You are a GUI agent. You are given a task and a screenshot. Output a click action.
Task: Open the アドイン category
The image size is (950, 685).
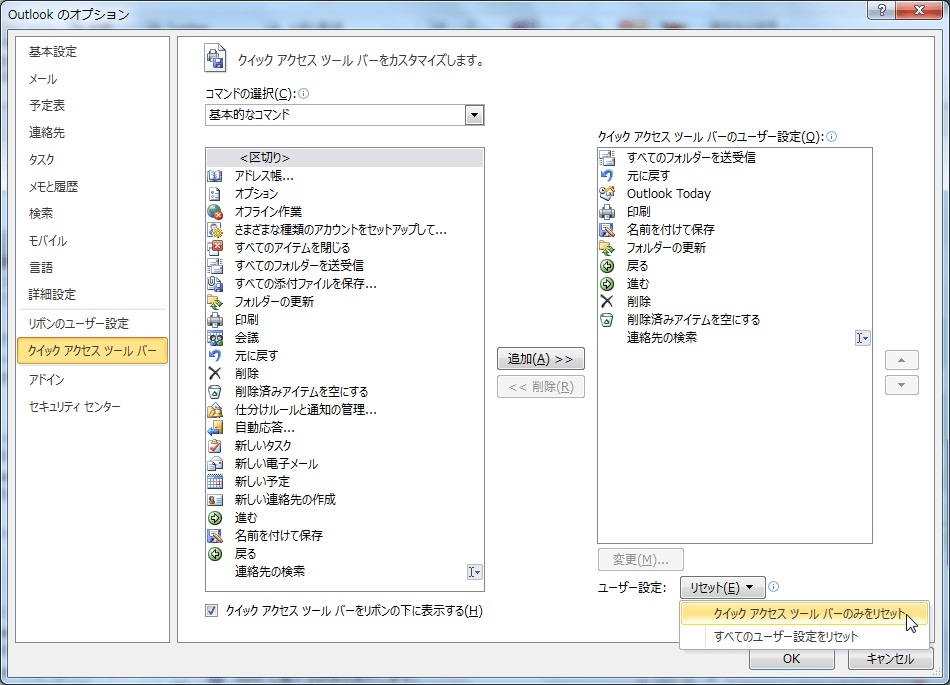tap(92, 380)
